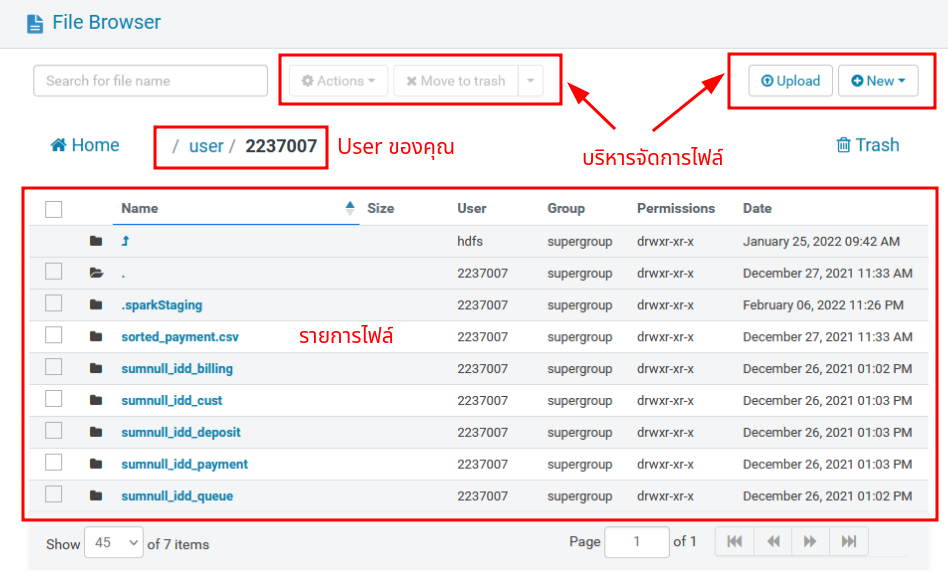Sort the list by the Name column
Viewport: 948px width, 576px height.
click(x=140, y=208)
